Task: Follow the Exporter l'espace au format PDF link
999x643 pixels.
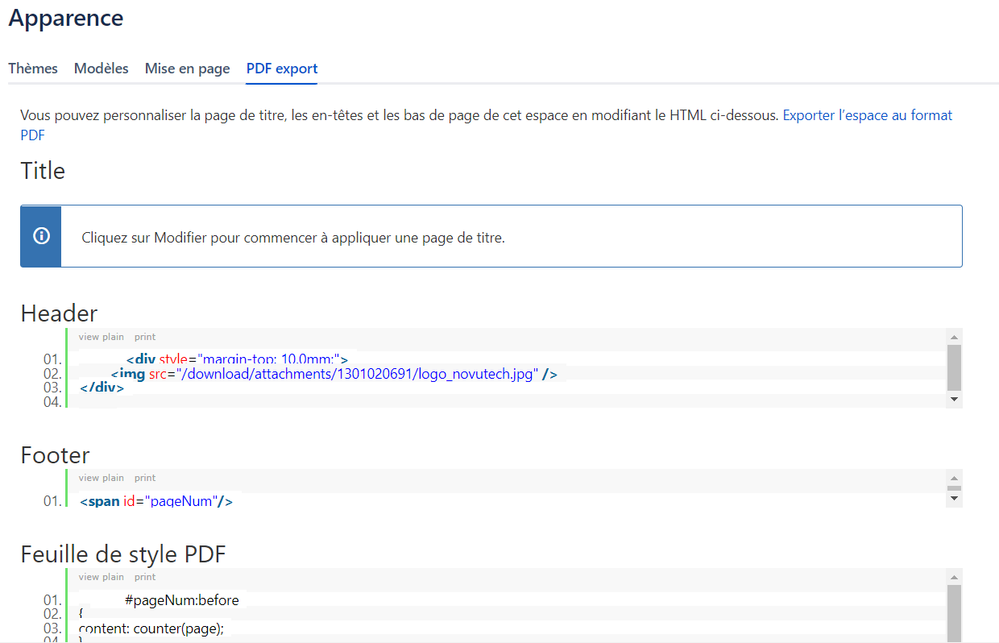Action: pos(867,115)
